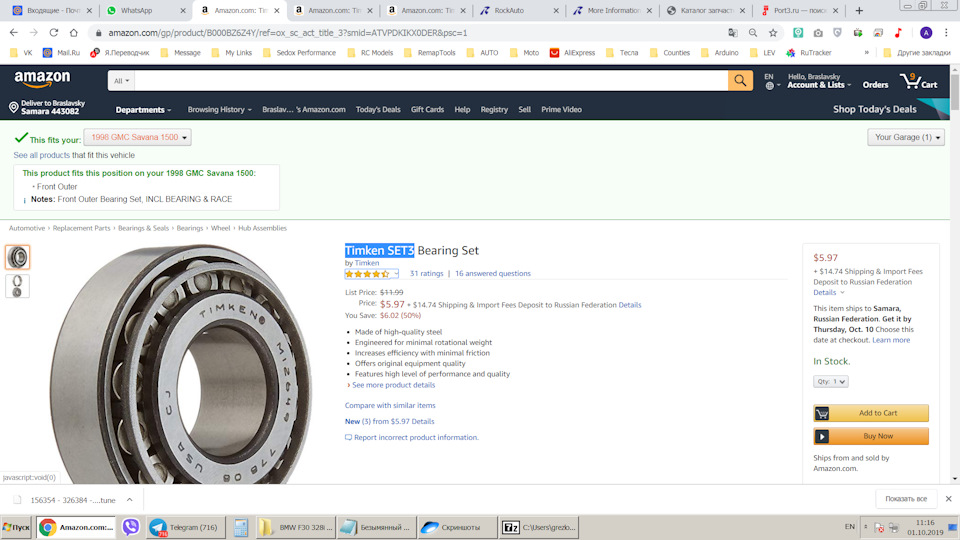This screenshot has height=540, width=960.
Task: Click See more product details link
Action: click(x=393, y=385)
